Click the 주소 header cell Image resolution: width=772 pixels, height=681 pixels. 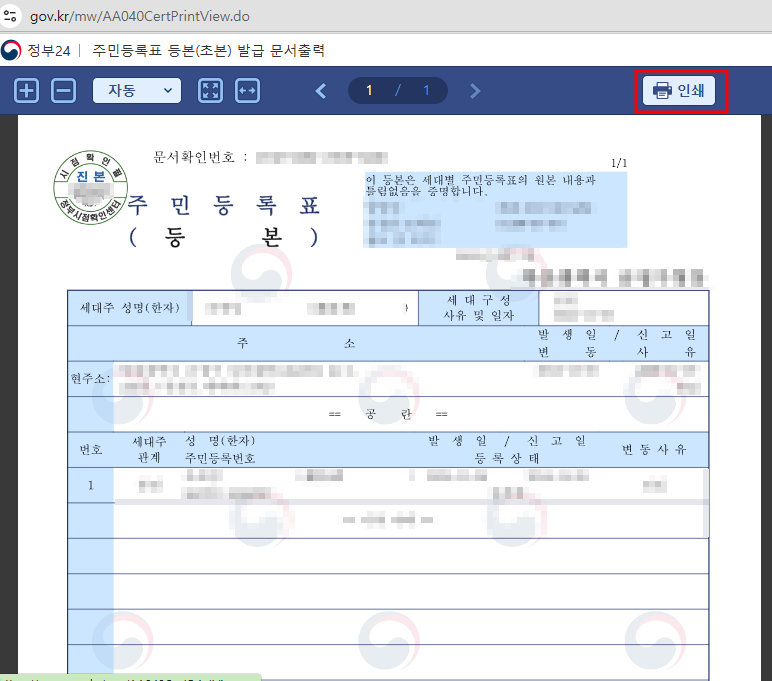tap(296, 343)
